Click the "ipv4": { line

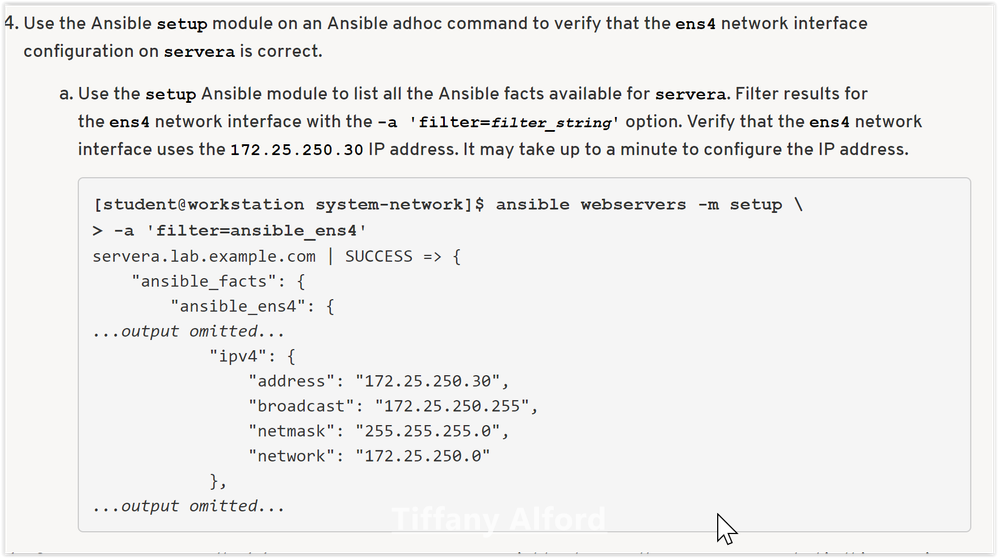click(x=252, y=356)
